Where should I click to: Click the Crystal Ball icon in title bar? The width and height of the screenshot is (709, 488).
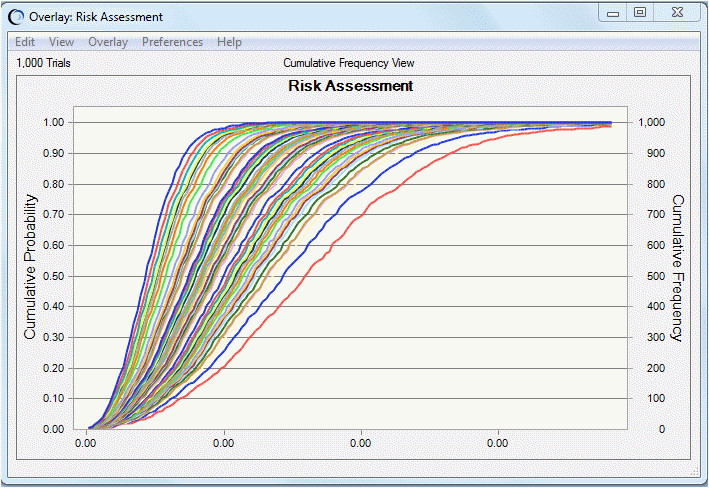16,17
